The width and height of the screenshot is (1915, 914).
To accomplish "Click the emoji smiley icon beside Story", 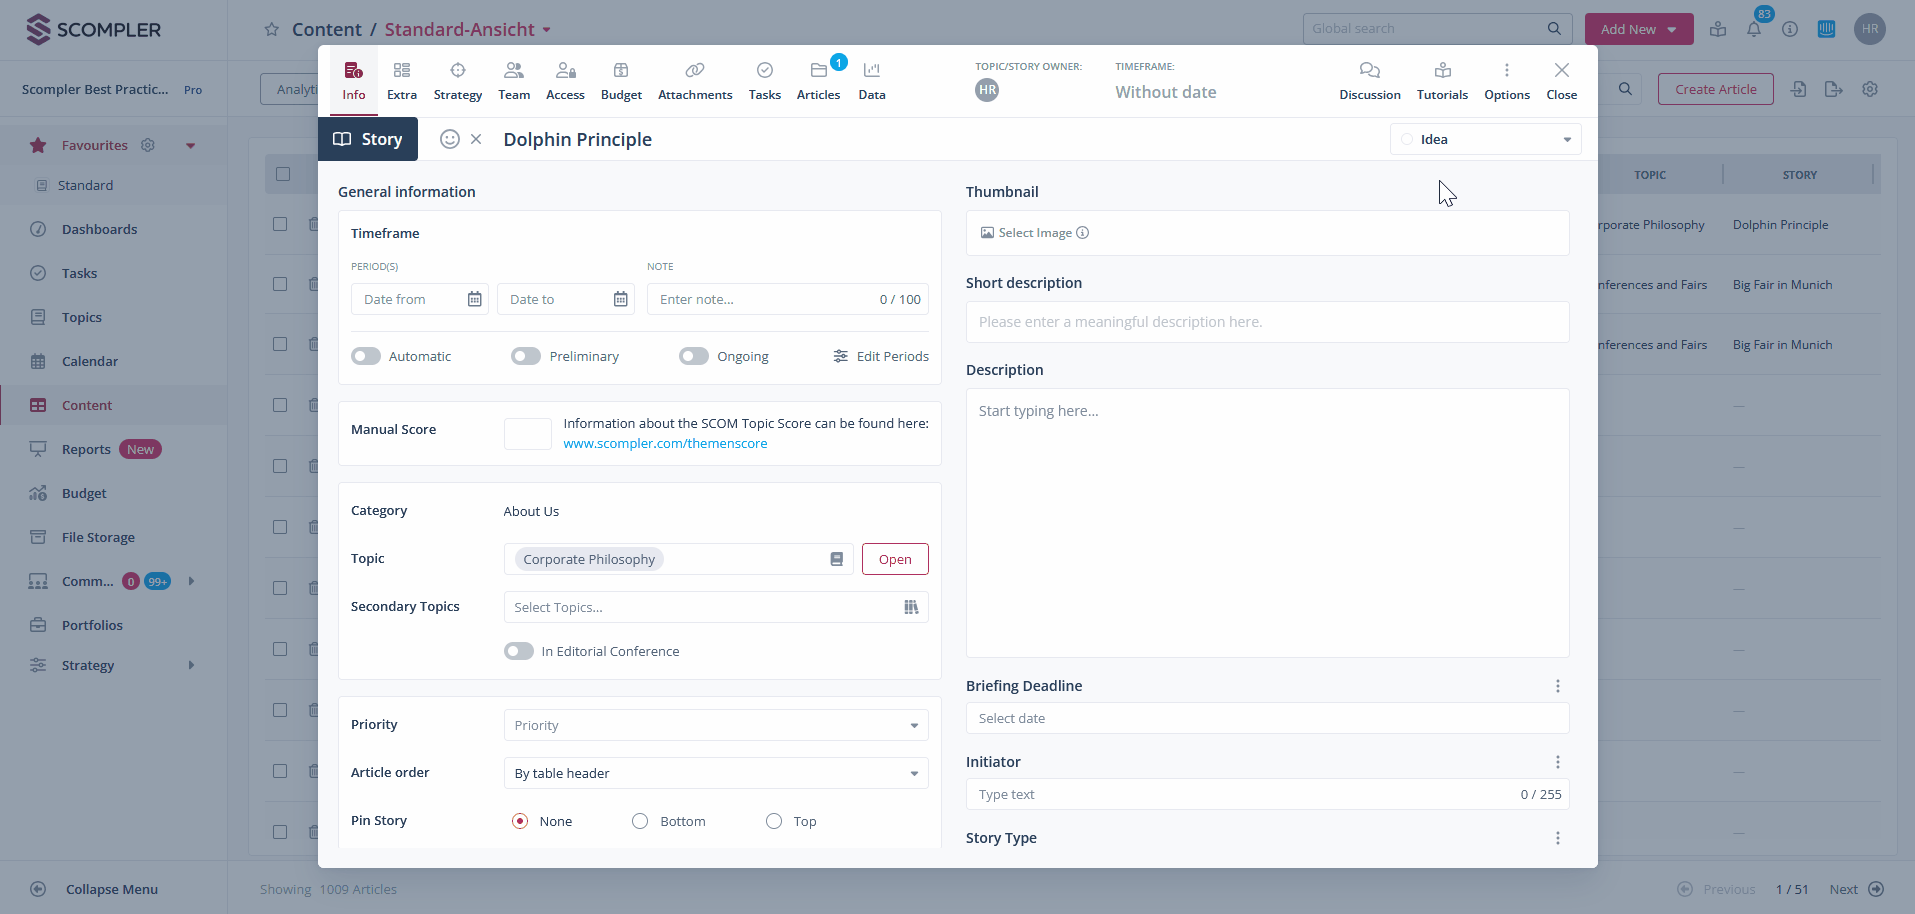I will [450, 139].
